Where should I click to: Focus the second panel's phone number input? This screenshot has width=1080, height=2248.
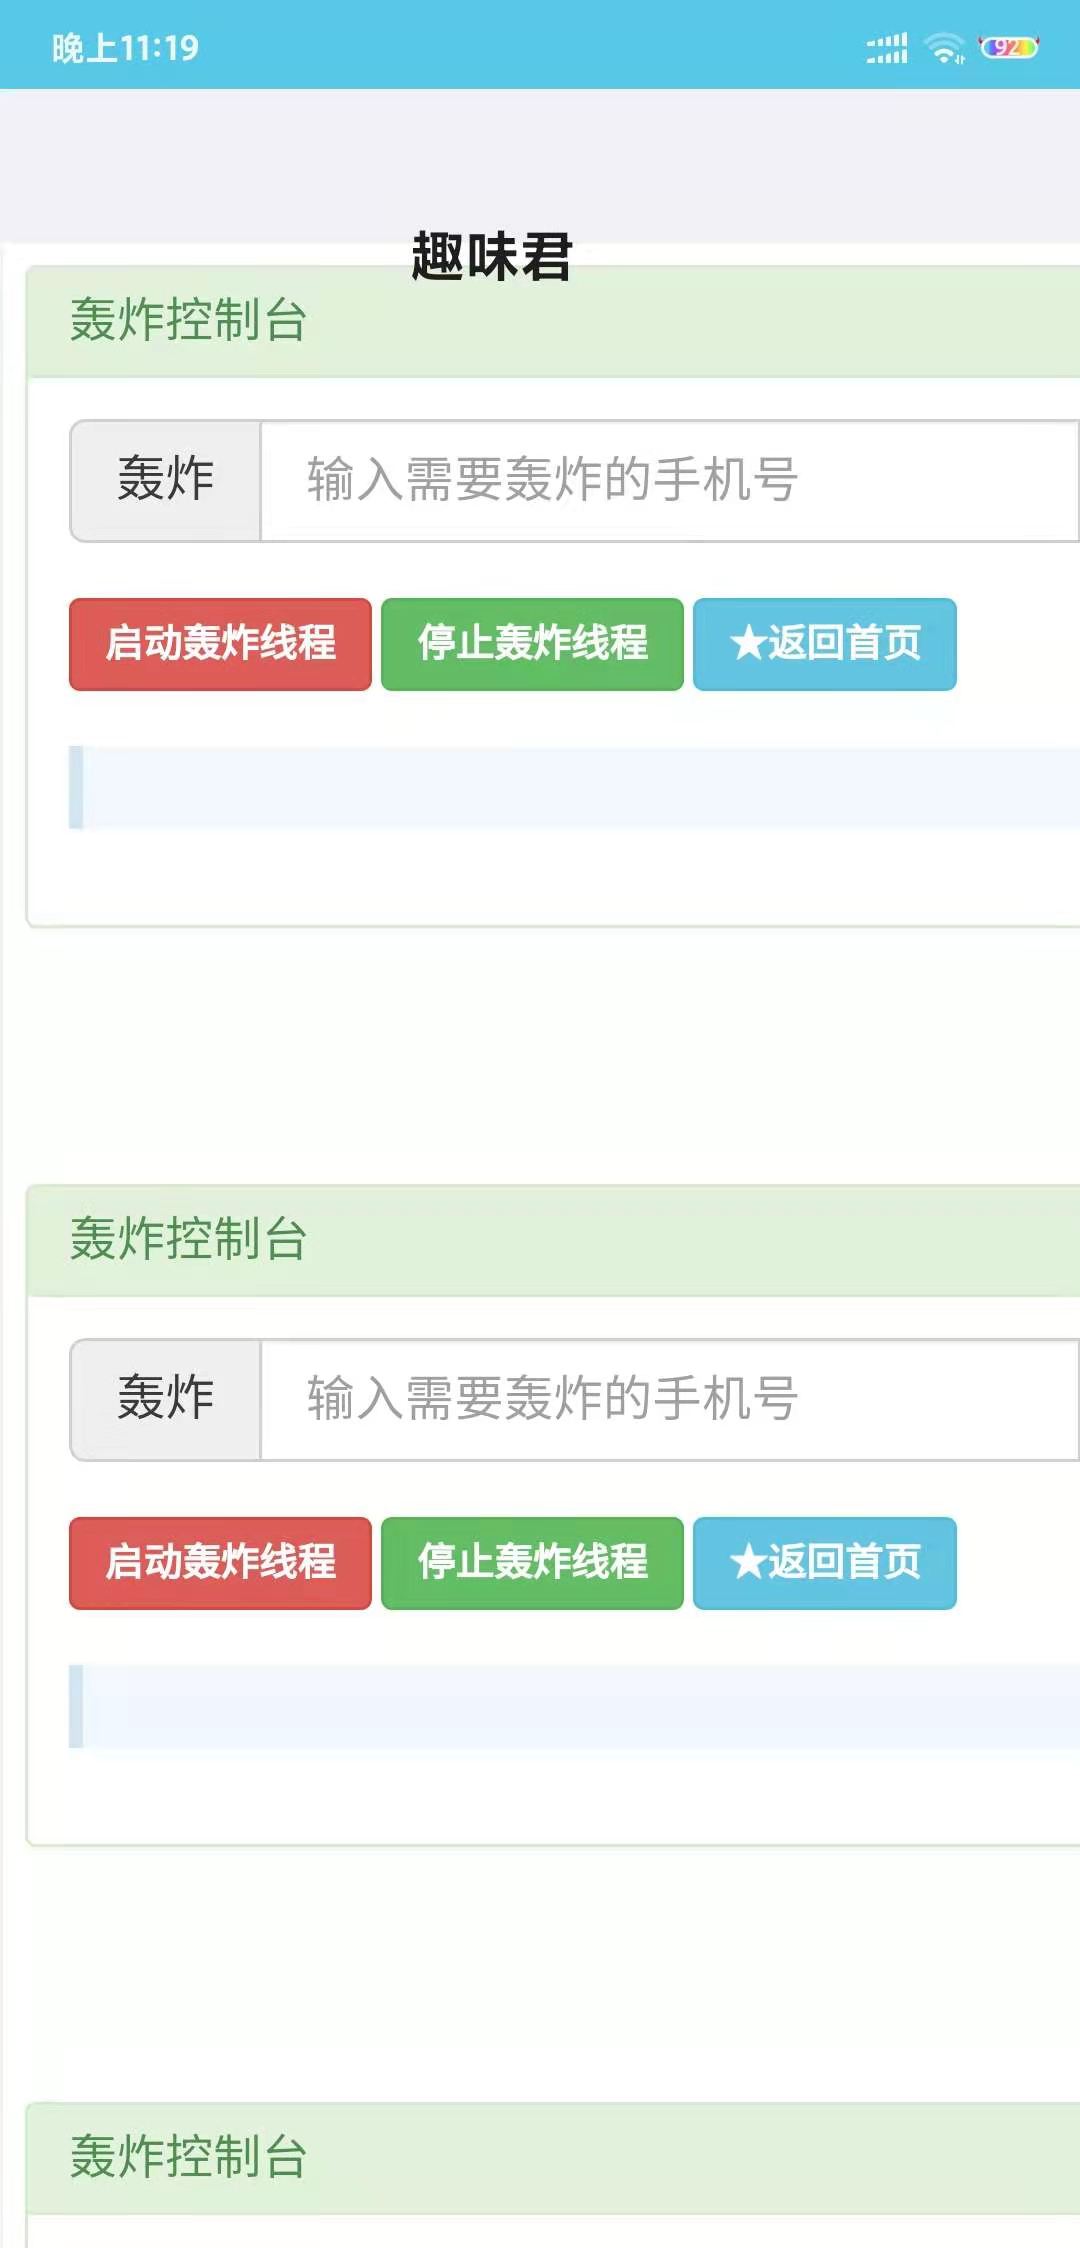coord(668,1400)
